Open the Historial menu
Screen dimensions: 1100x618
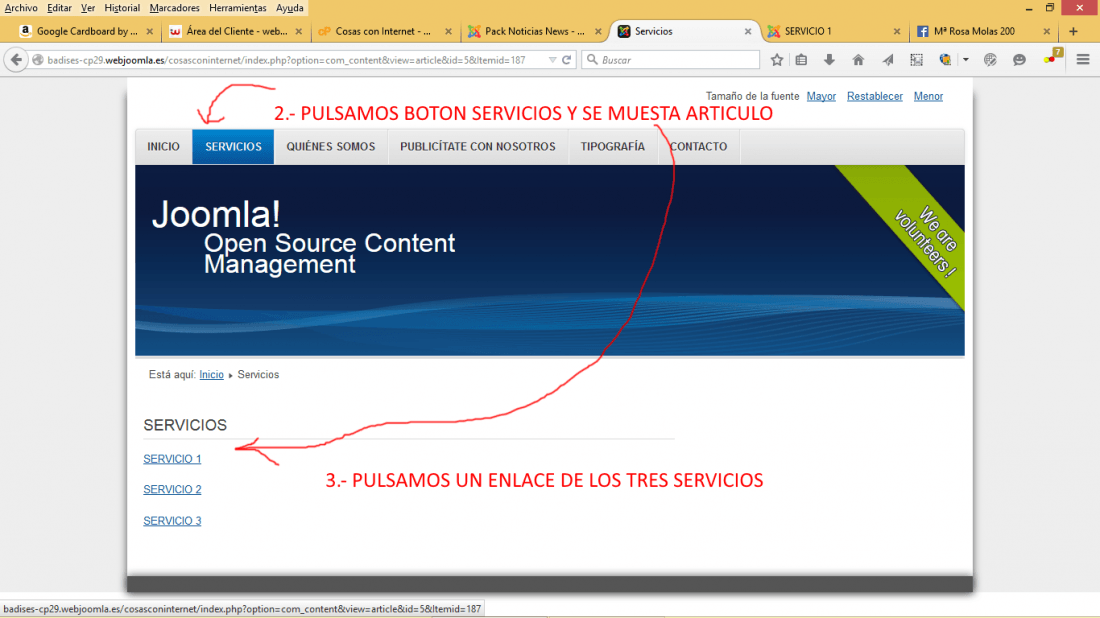tap(122, 8)
